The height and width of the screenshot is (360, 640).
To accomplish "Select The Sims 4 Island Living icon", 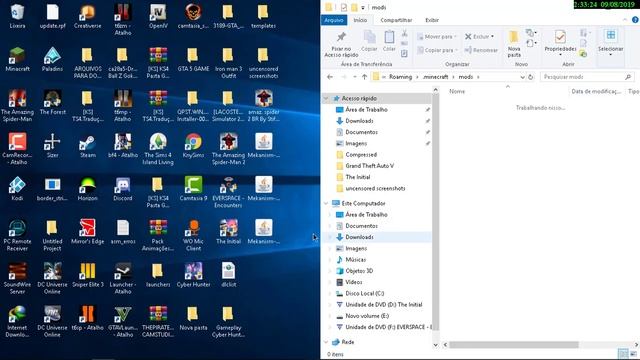I will [x=158, y=149].
